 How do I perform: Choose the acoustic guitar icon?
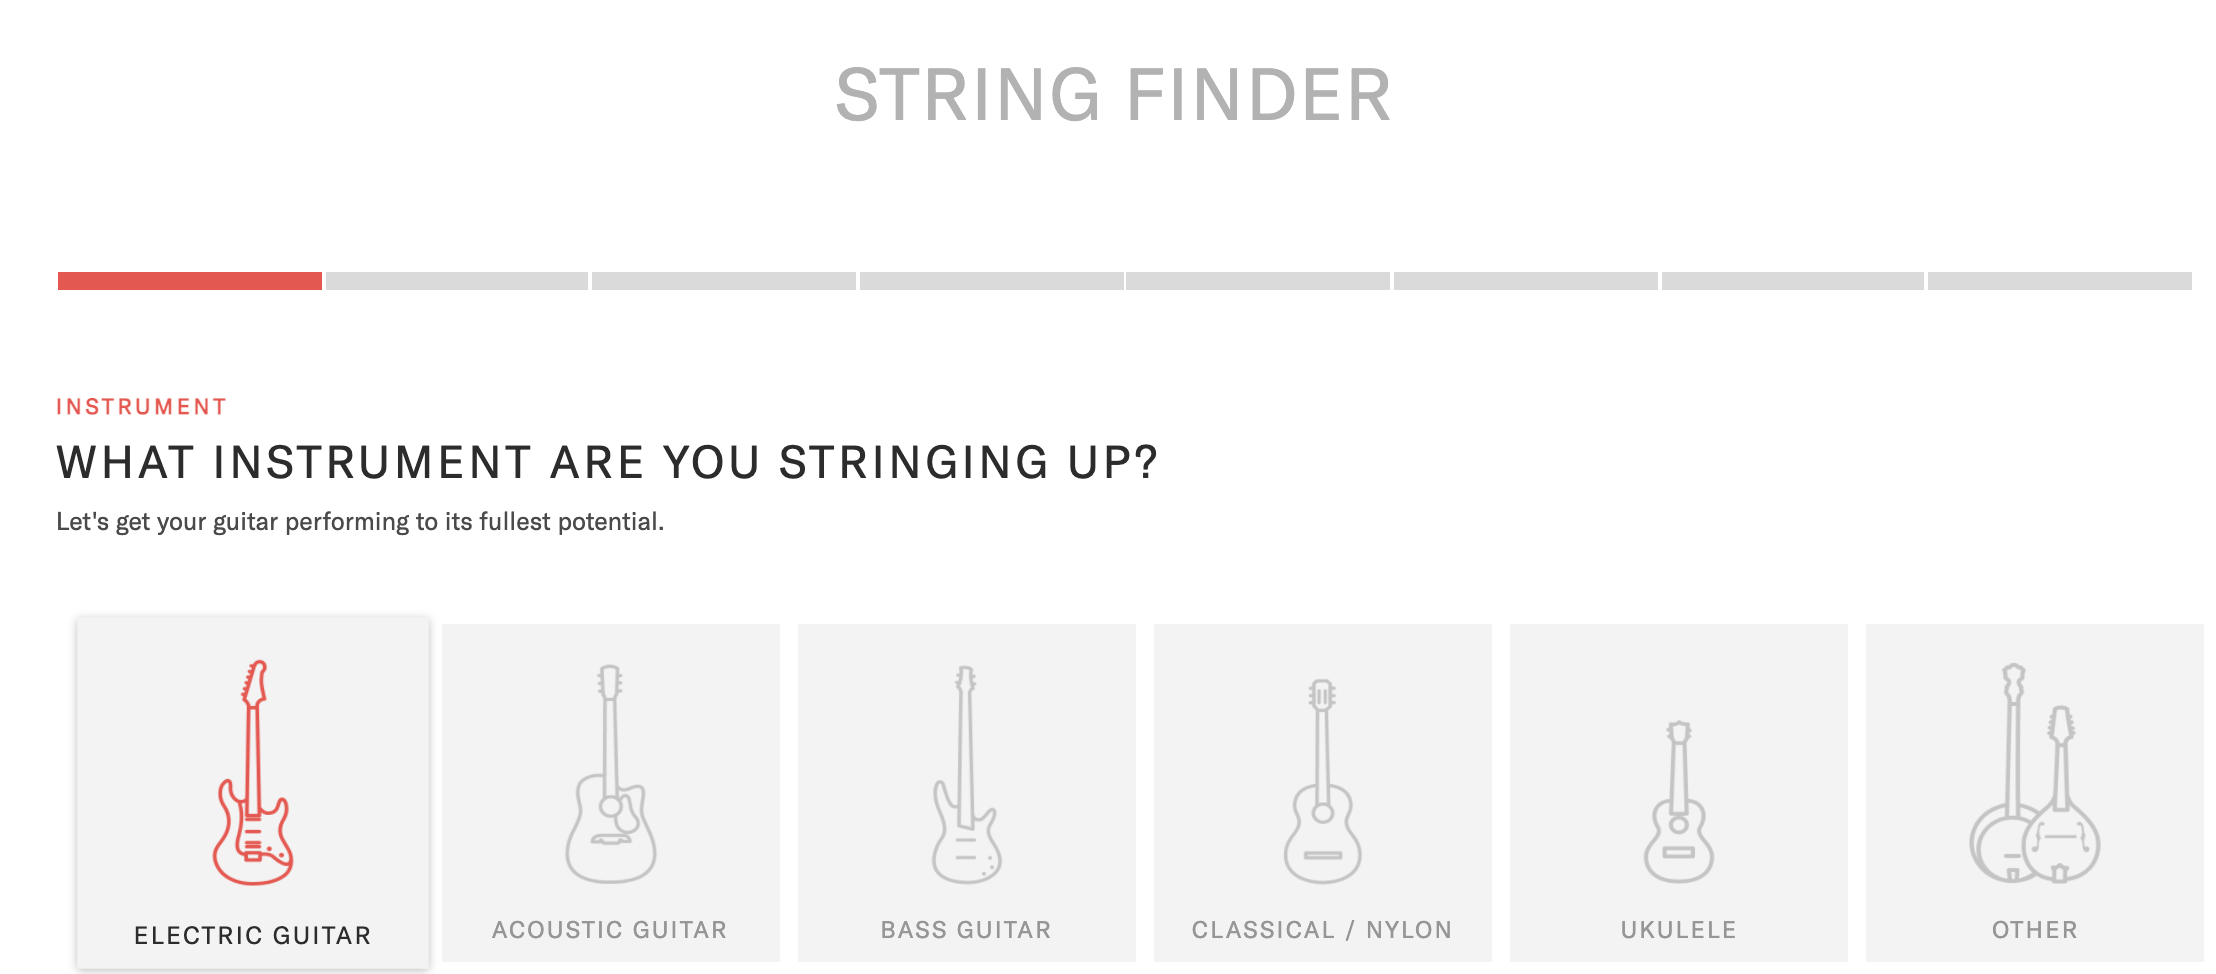610,774
